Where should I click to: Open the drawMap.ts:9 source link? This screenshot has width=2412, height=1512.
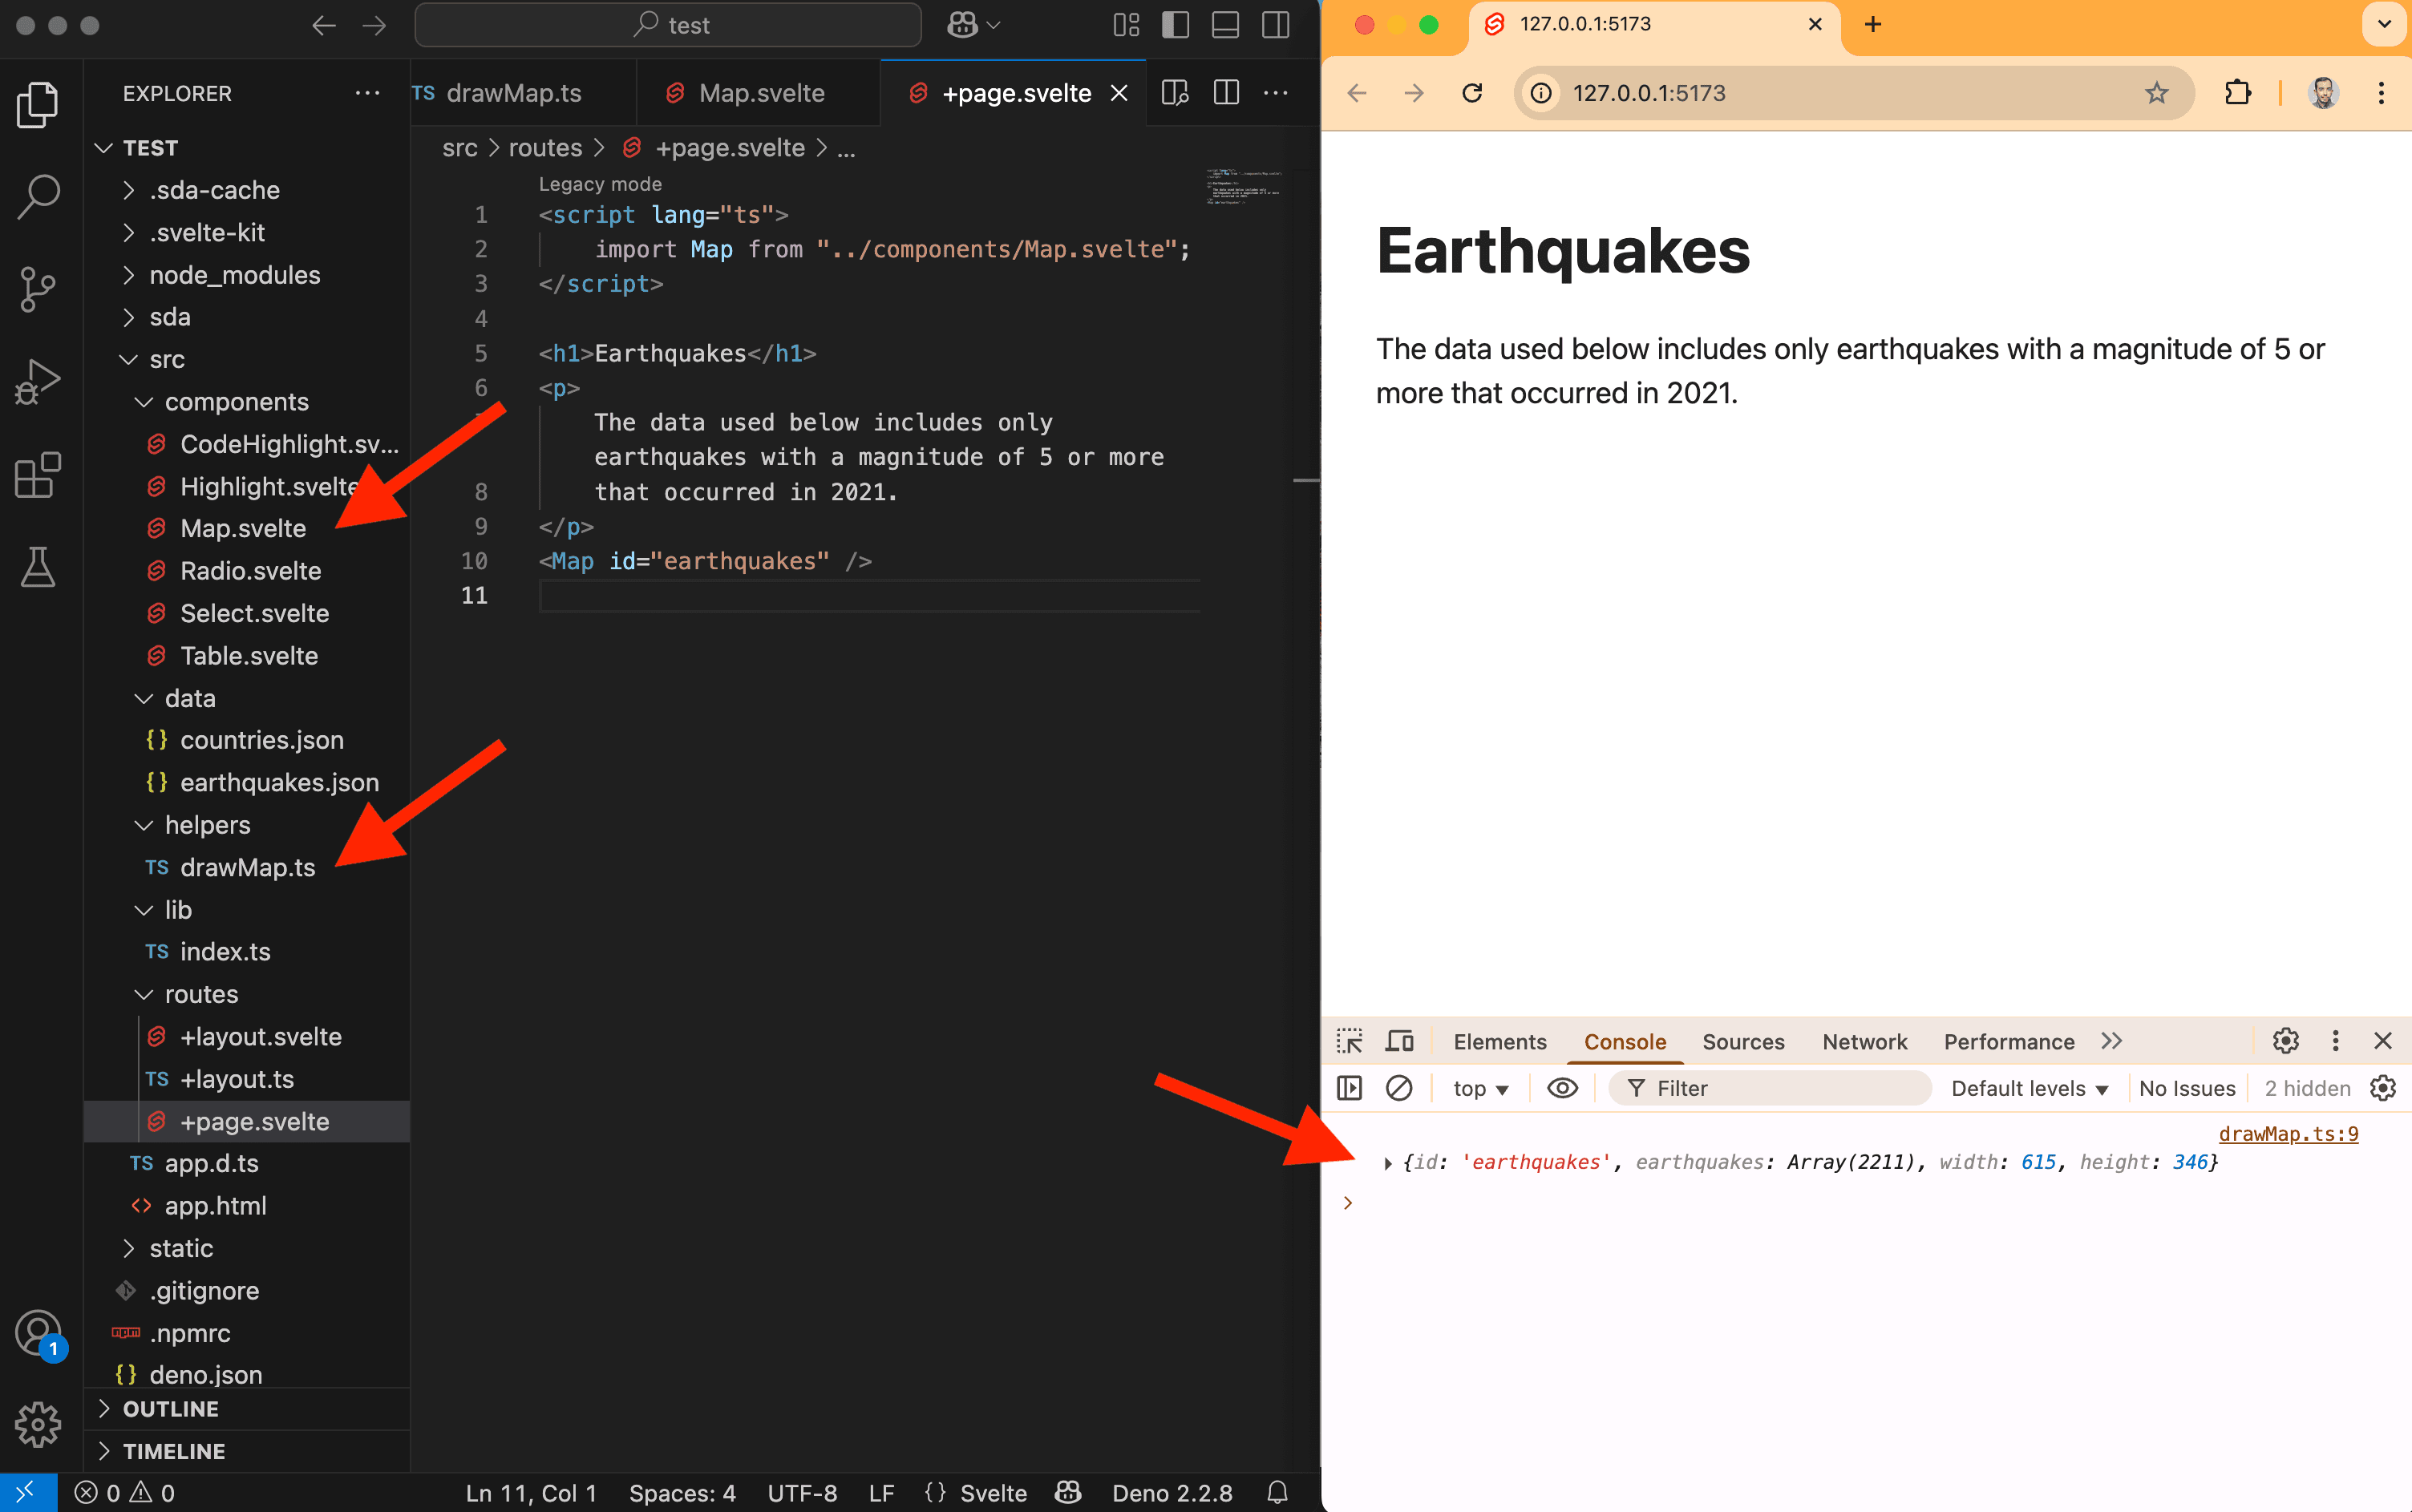[2288, 1133]
